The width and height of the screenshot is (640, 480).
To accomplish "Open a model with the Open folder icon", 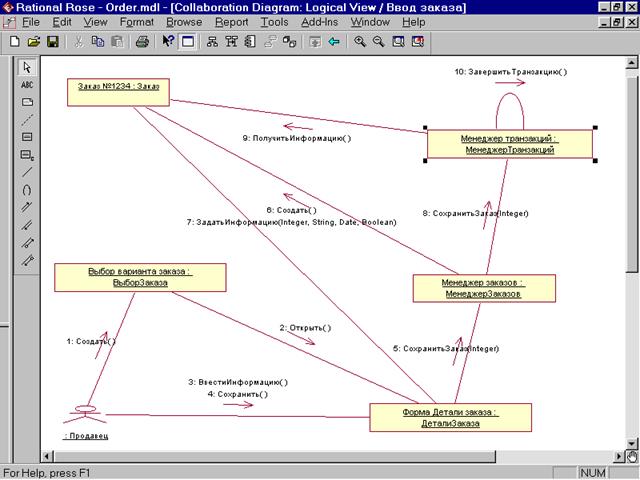I will tap(34, 42).
